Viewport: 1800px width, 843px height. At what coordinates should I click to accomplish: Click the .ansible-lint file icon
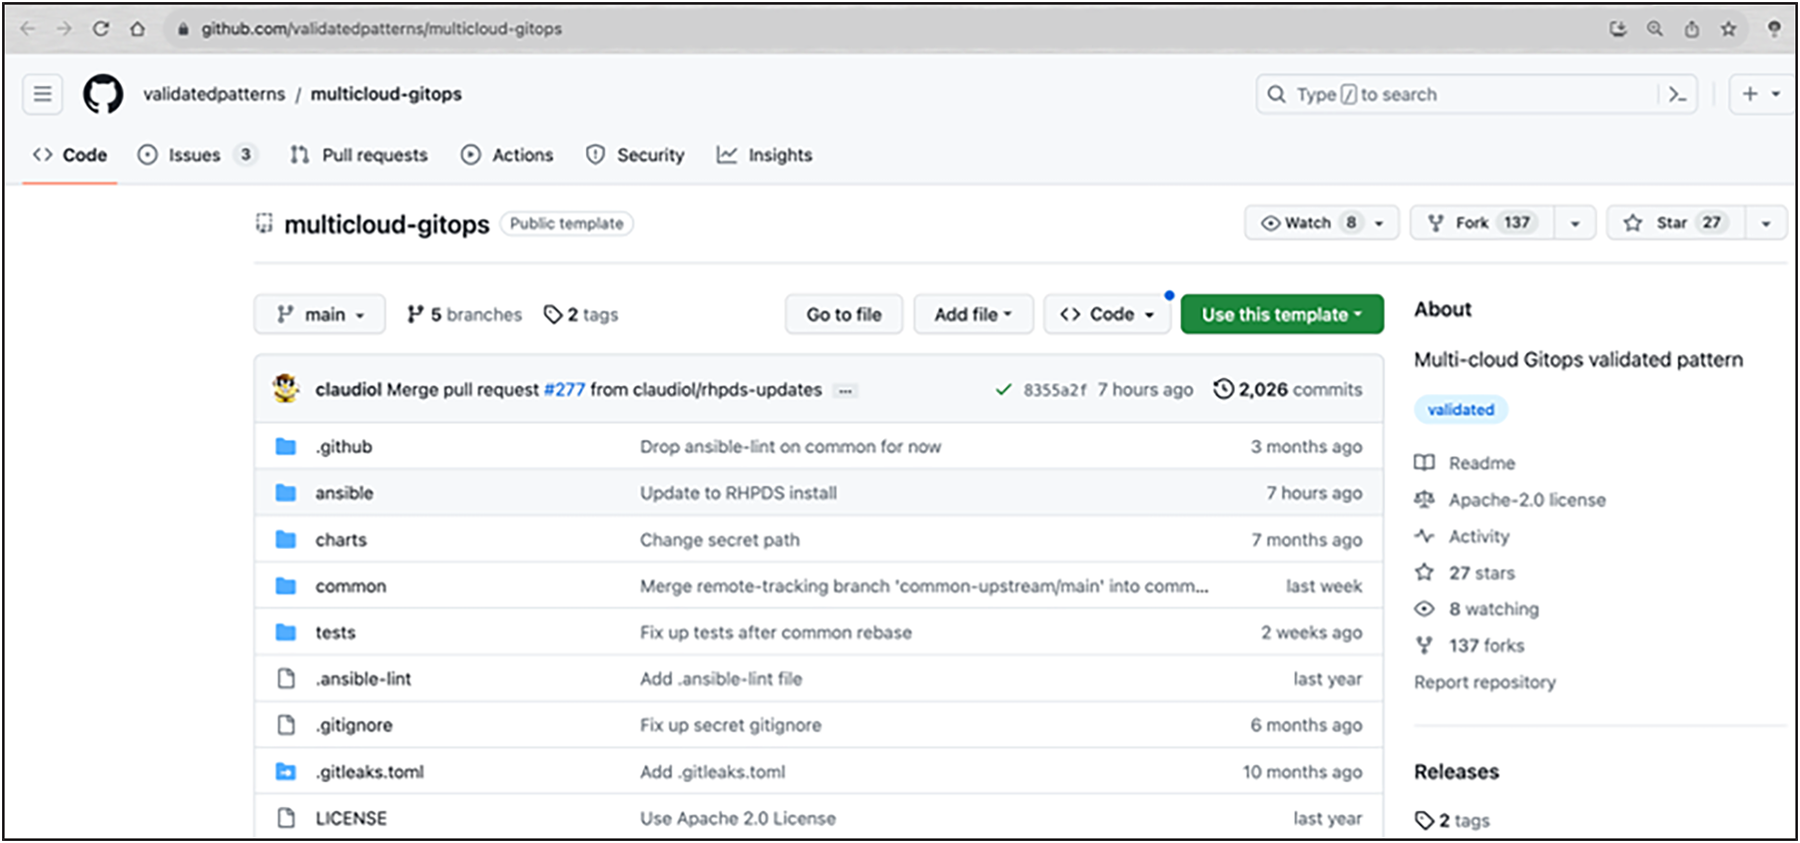(286, 679)
